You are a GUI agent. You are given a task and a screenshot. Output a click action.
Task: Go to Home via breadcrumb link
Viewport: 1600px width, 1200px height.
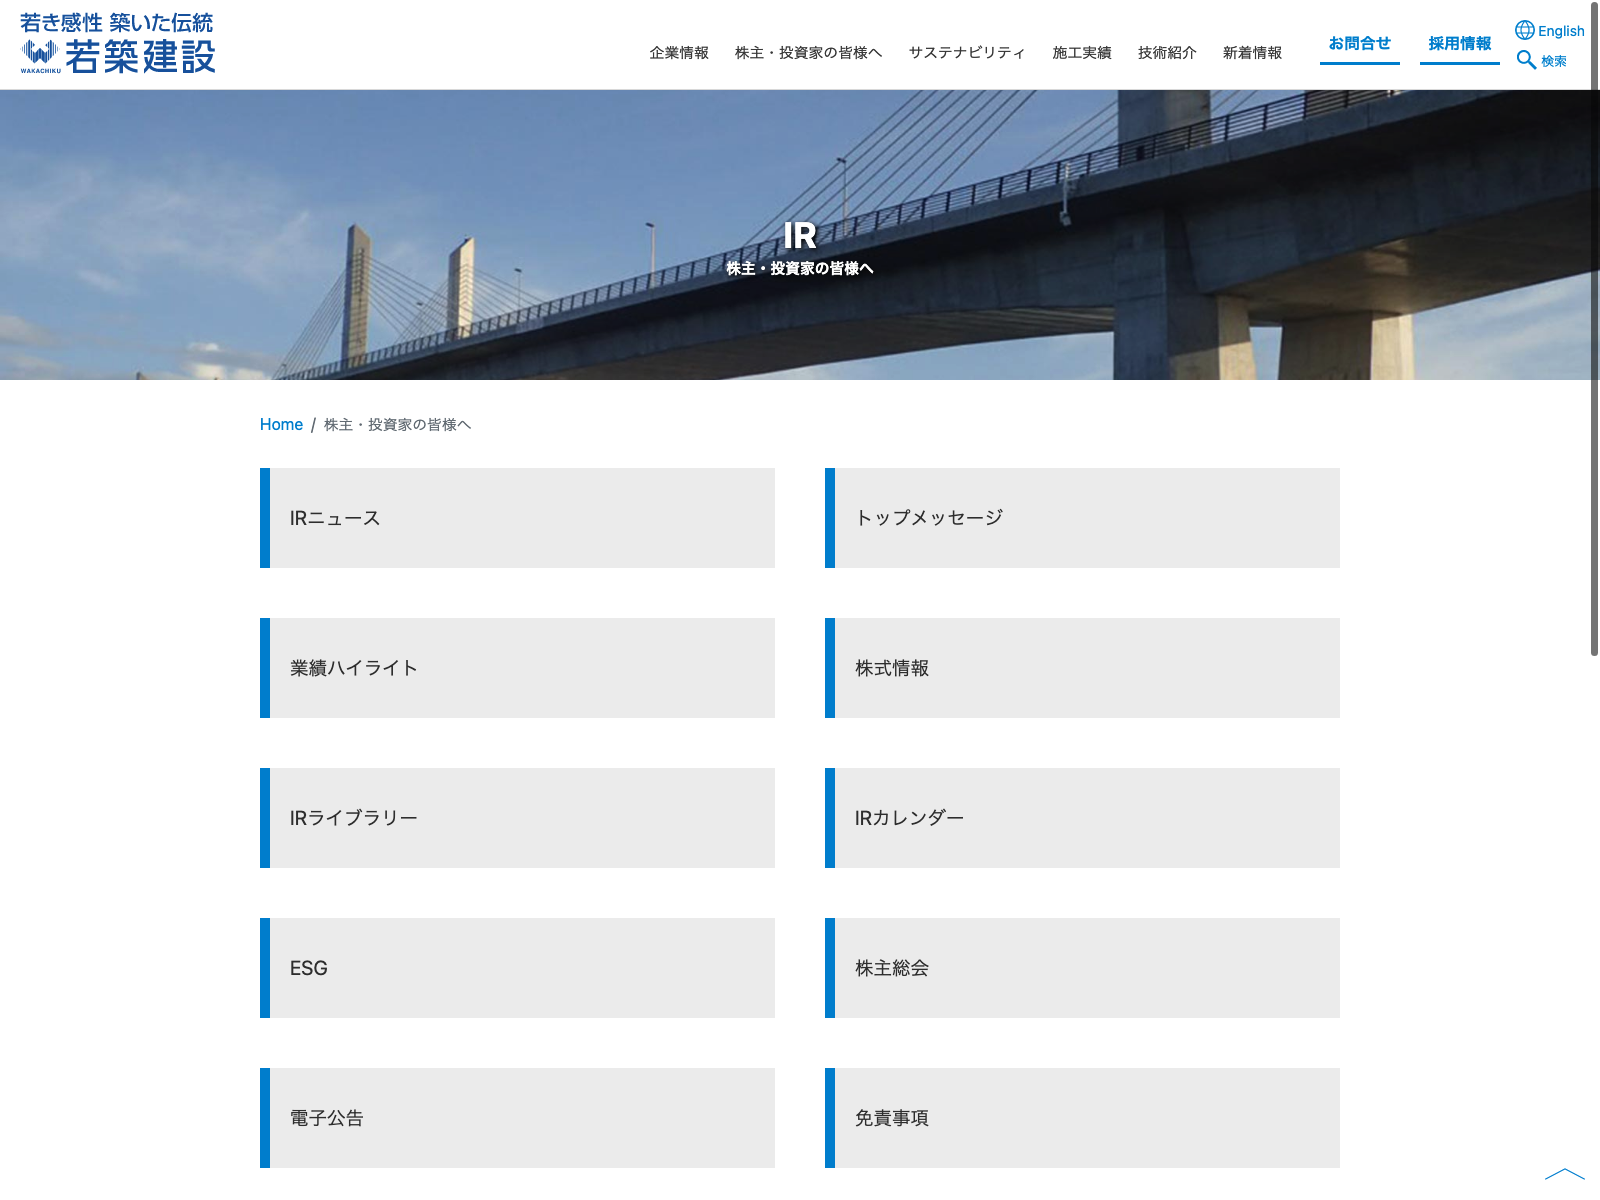pos(281,425)
